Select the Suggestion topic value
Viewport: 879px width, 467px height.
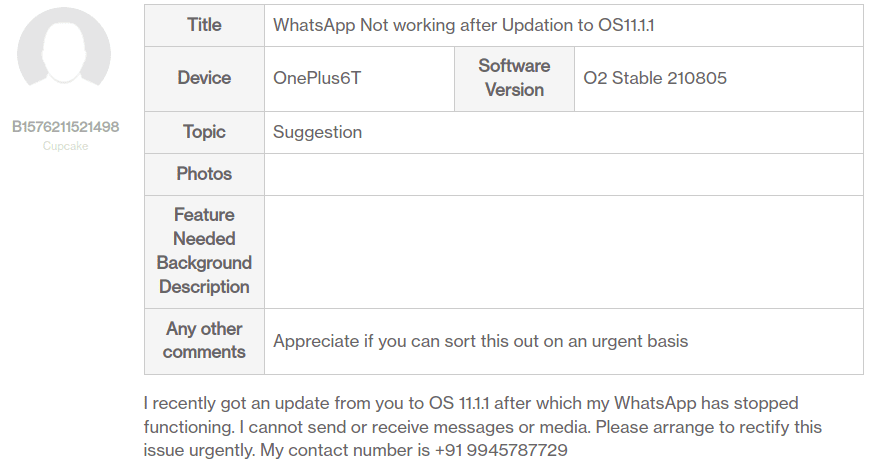[317, 132]
